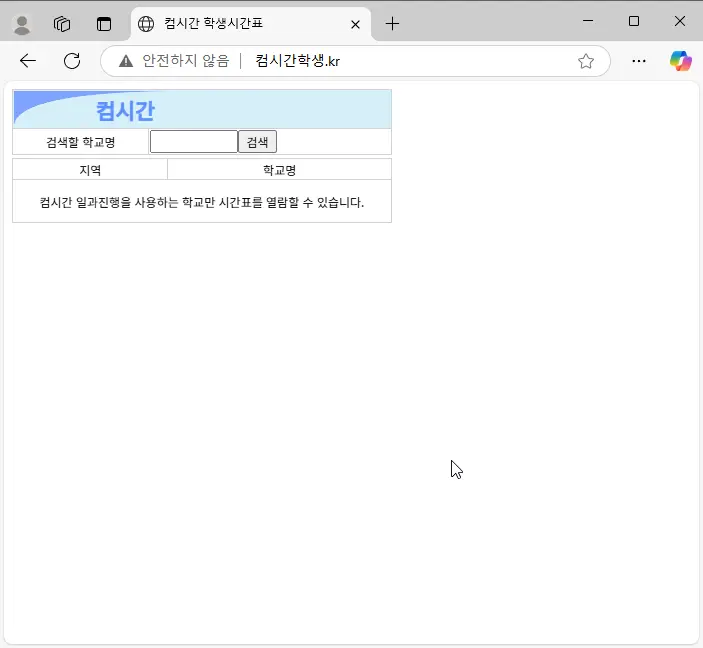This screenshot has width=703, height=648.
Task: Click the 지역 column header
Action: 90,170
